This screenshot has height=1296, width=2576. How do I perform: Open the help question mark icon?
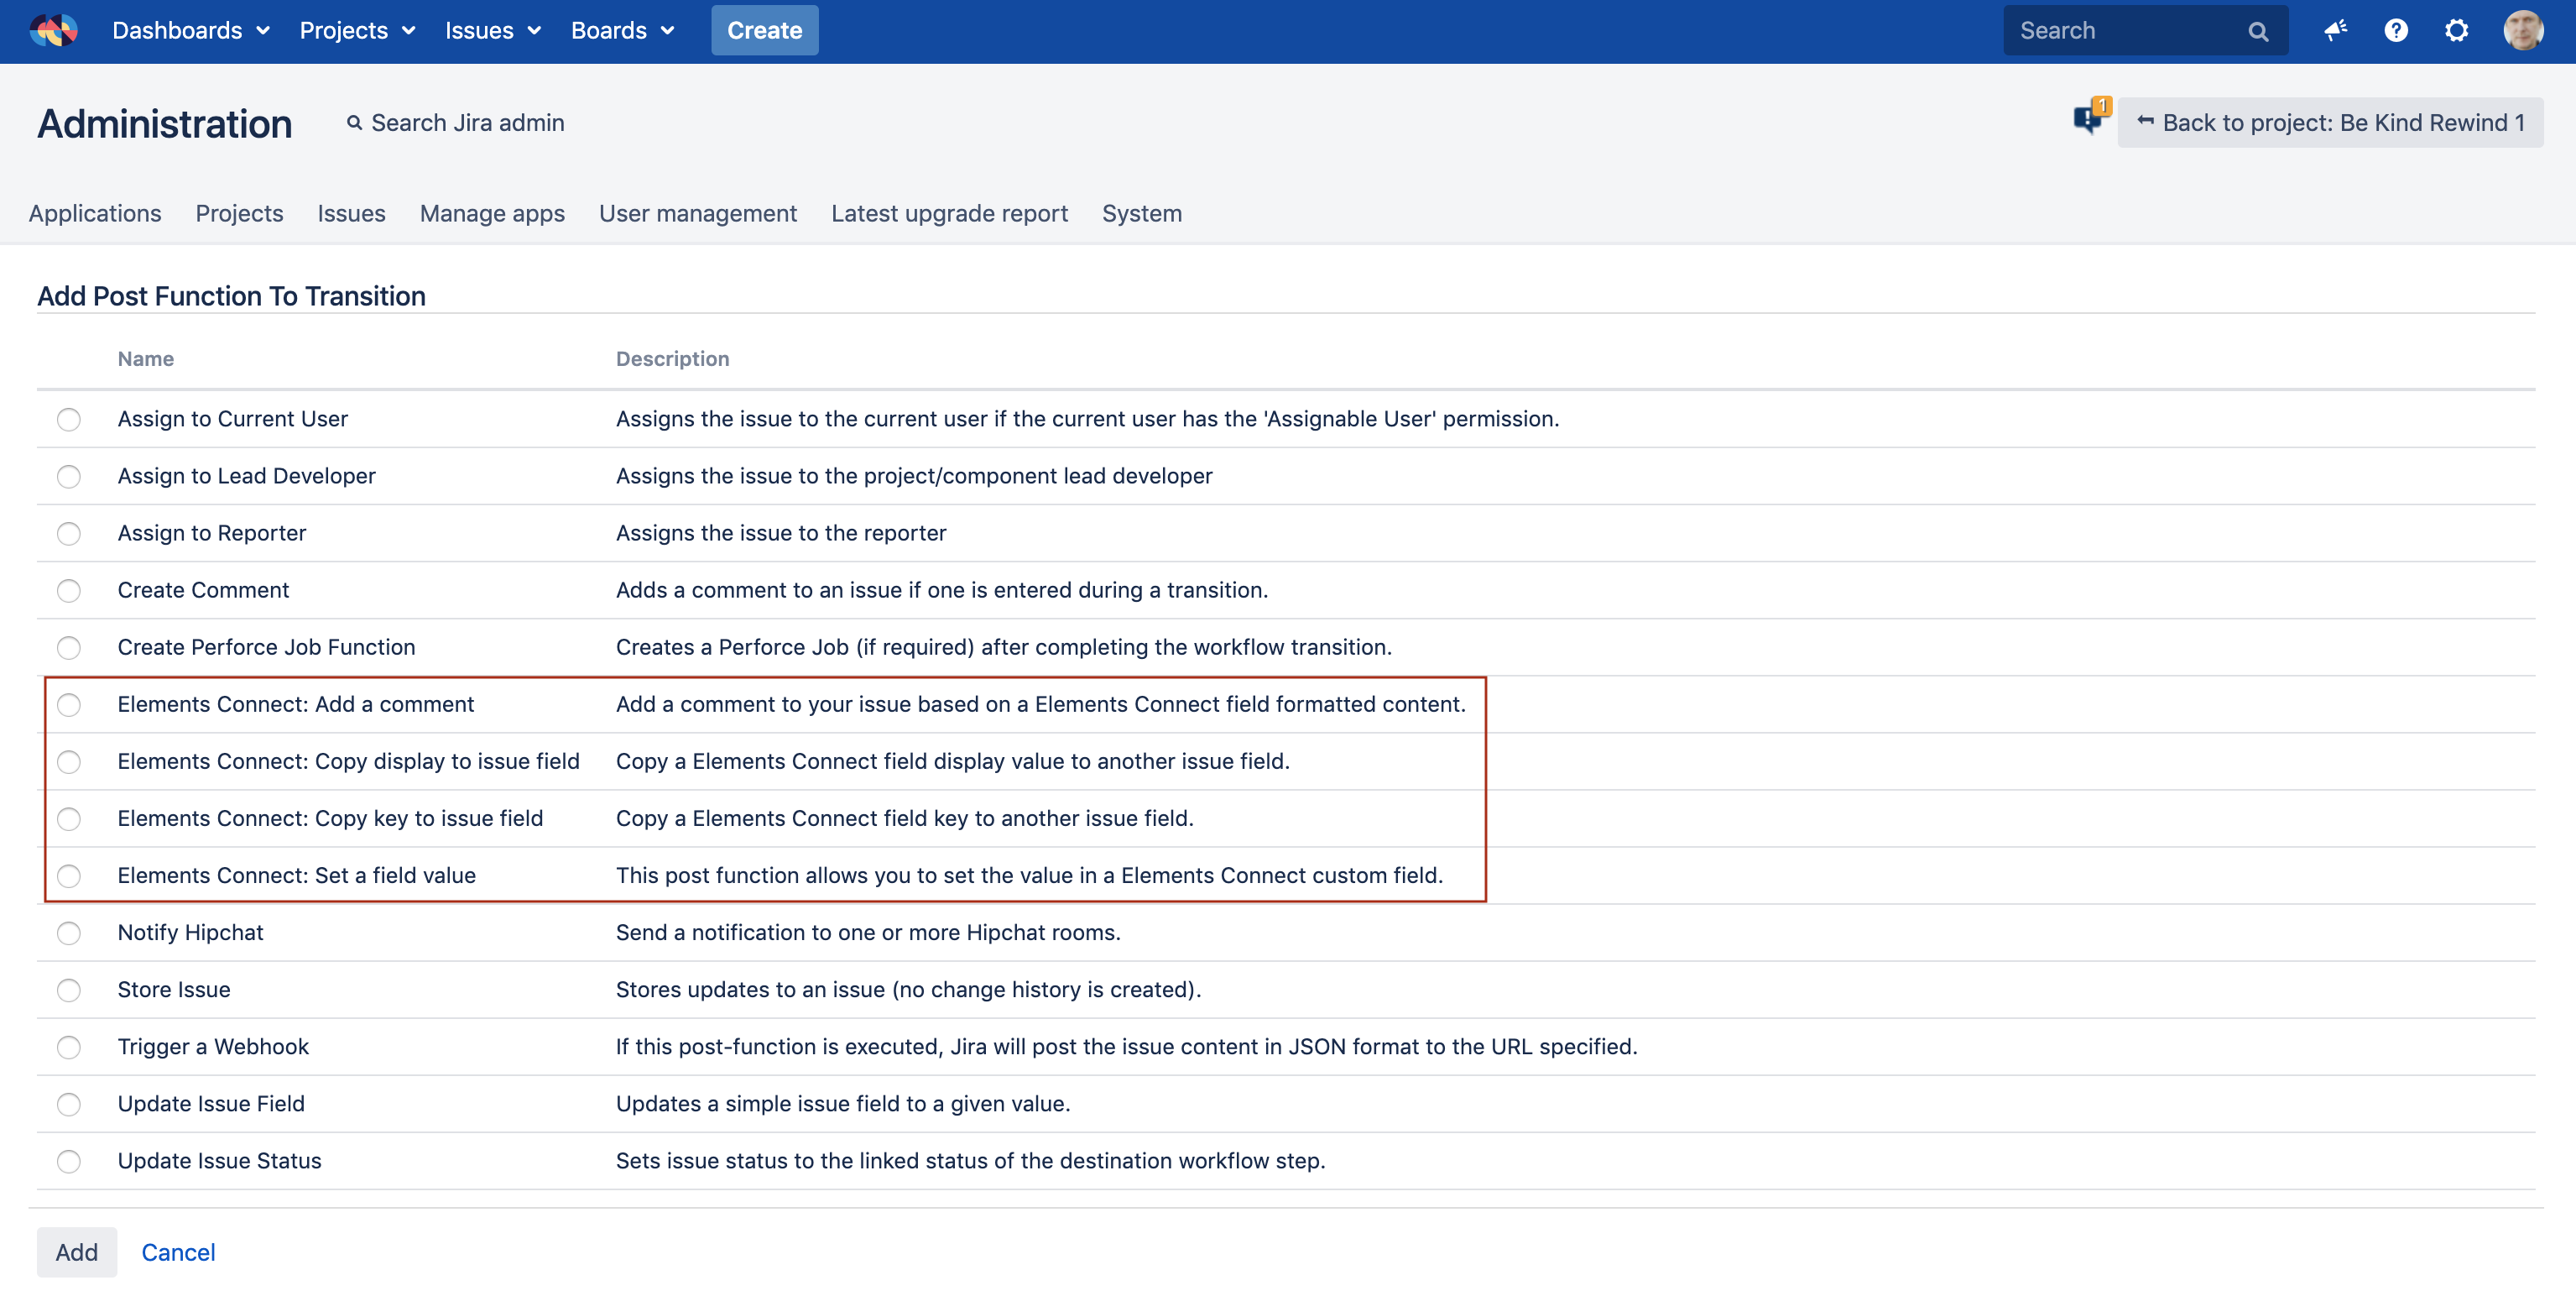click(2395, 30)
